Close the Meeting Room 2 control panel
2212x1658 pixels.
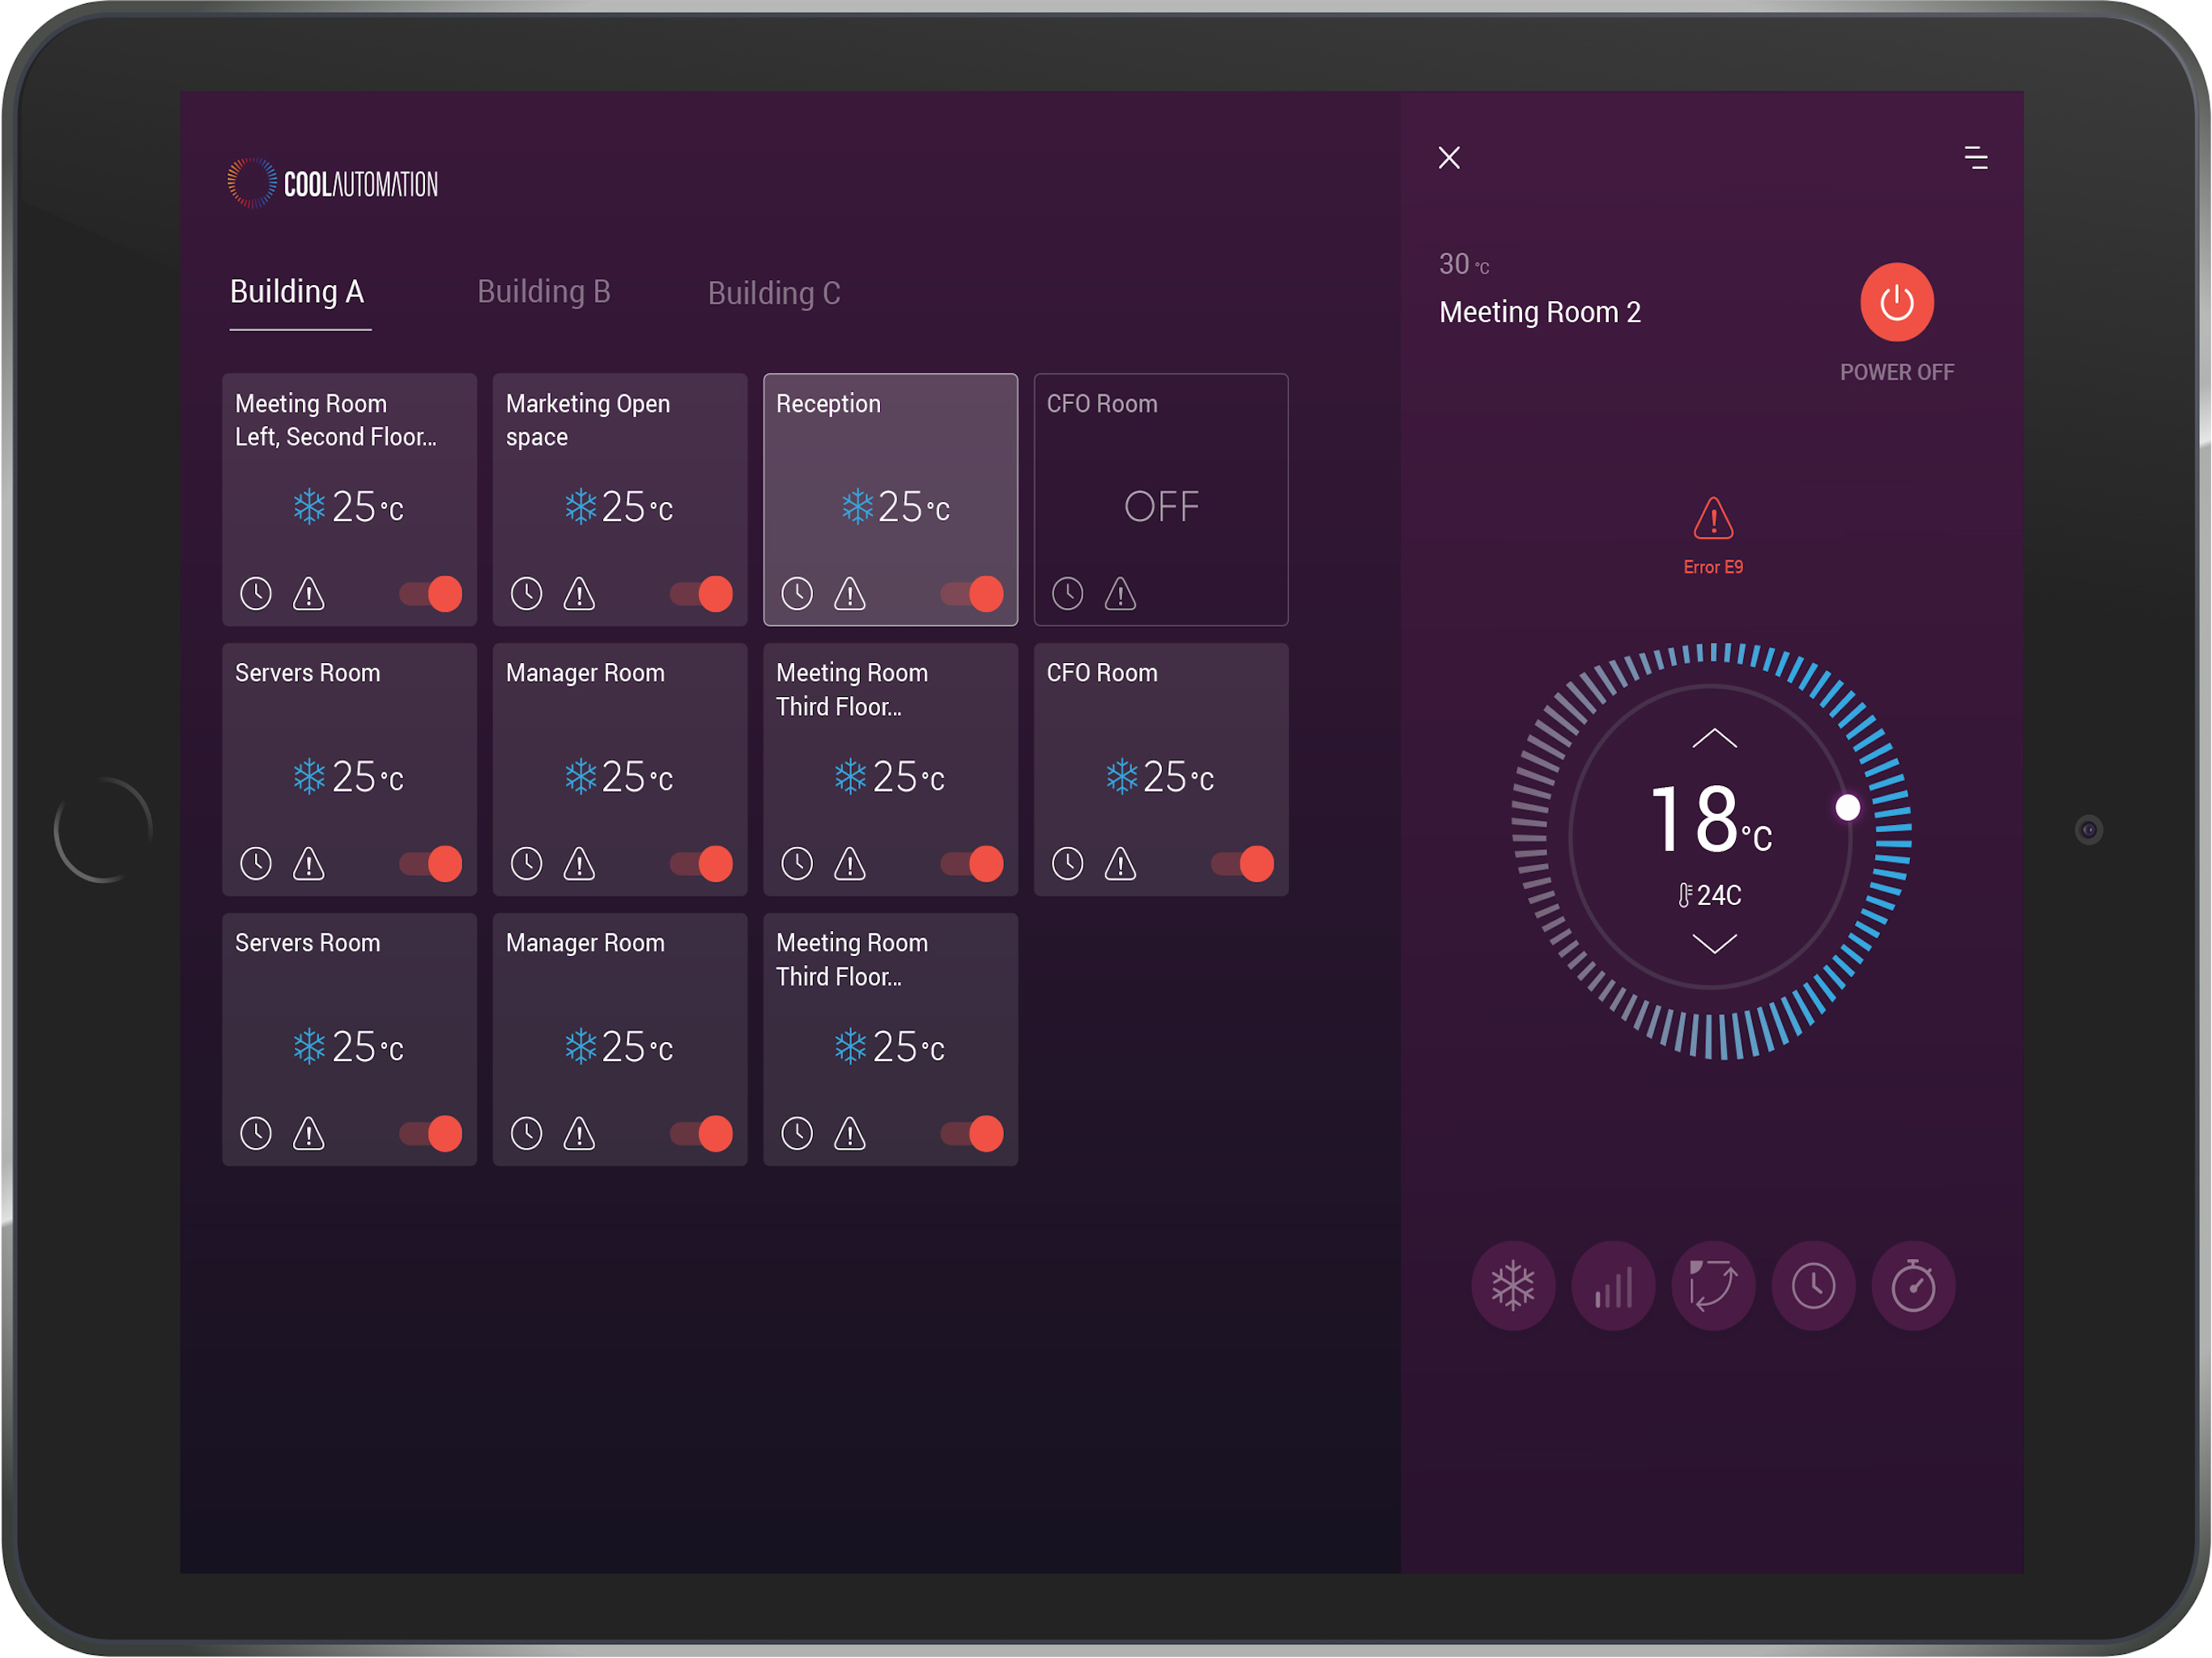1449,158
